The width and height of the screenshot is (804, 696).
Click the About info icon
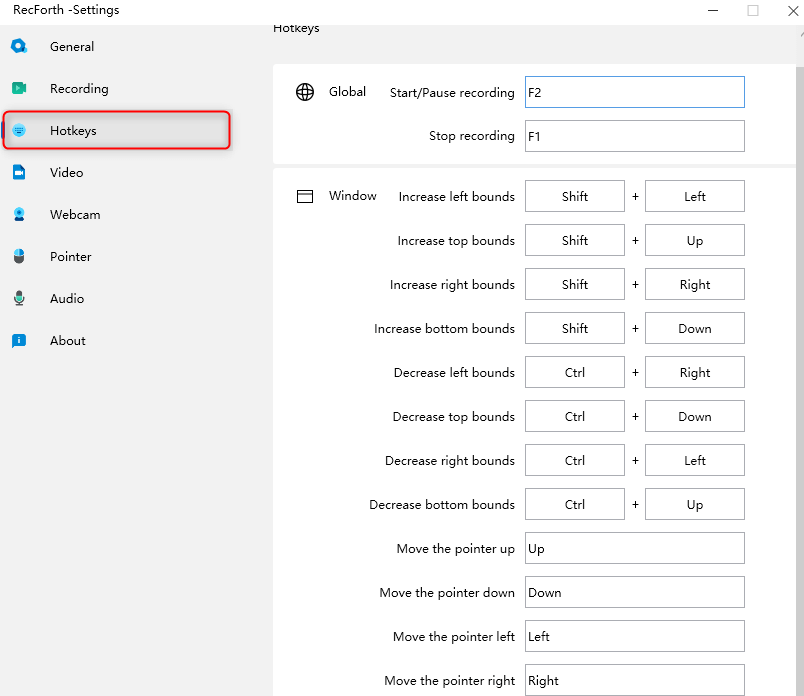pyautogui.click(x=19, y=341)
